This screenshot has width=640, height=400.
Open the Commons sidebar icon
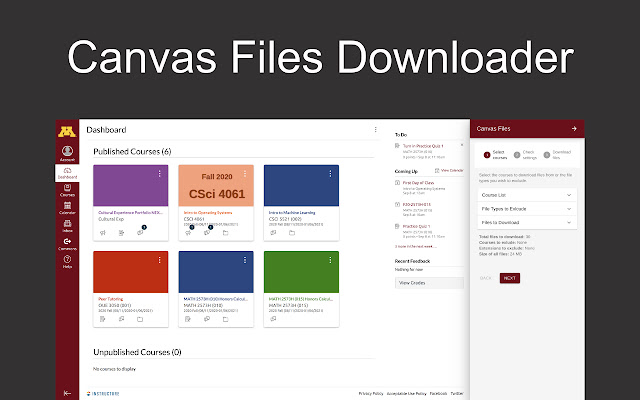point(67,244)
